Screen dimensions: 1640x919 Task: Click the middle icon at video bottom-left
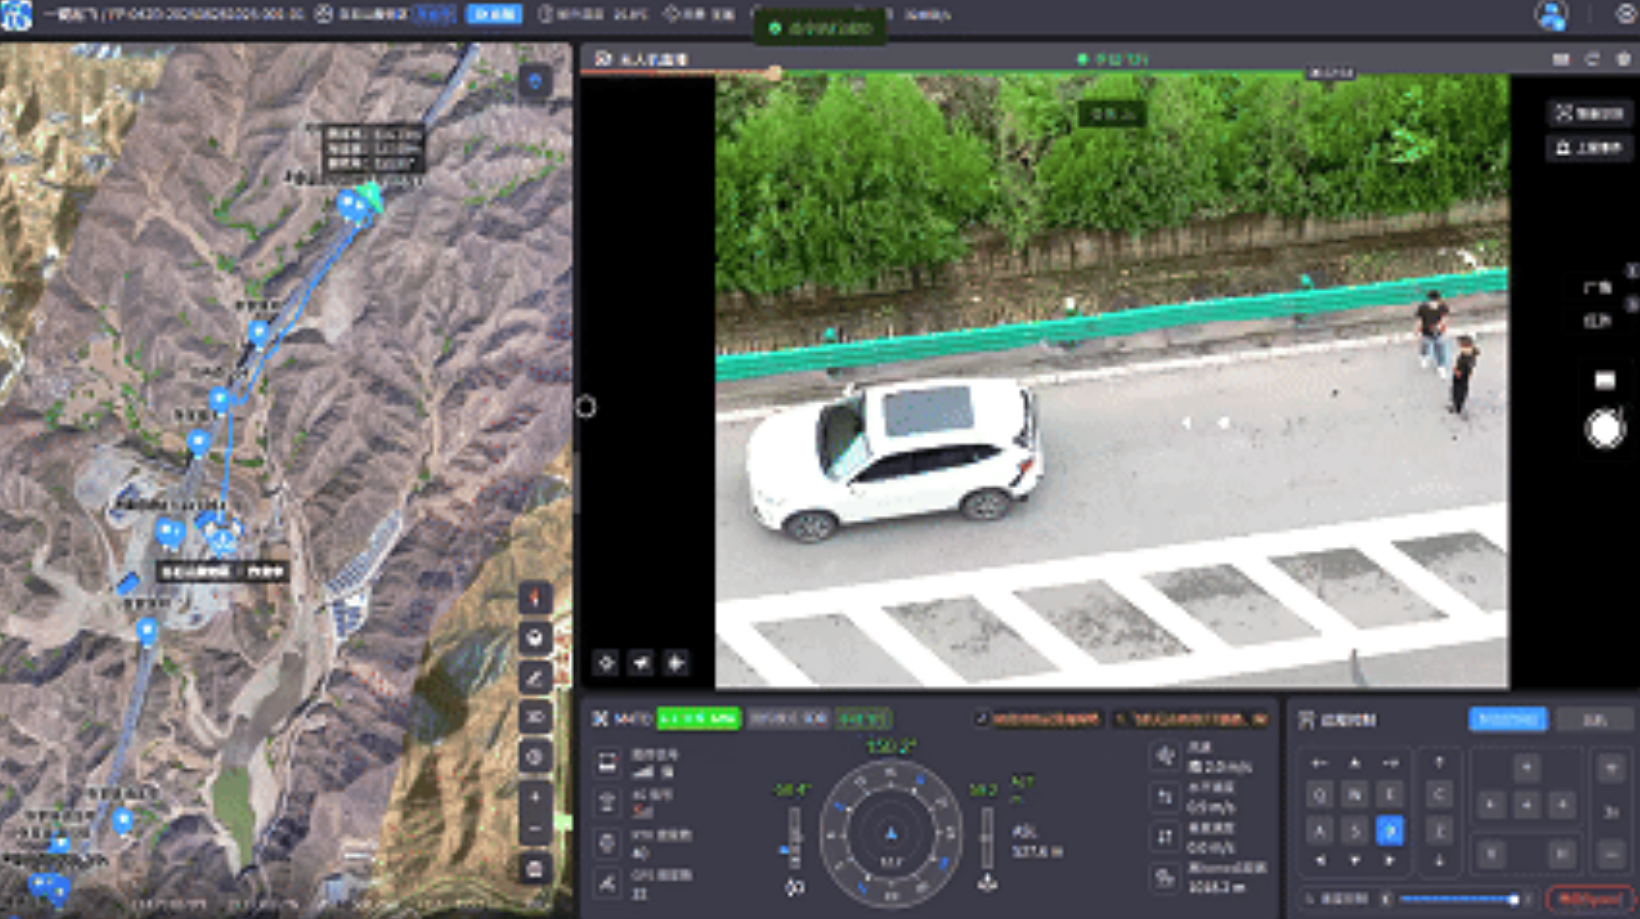tap(641, 663)
